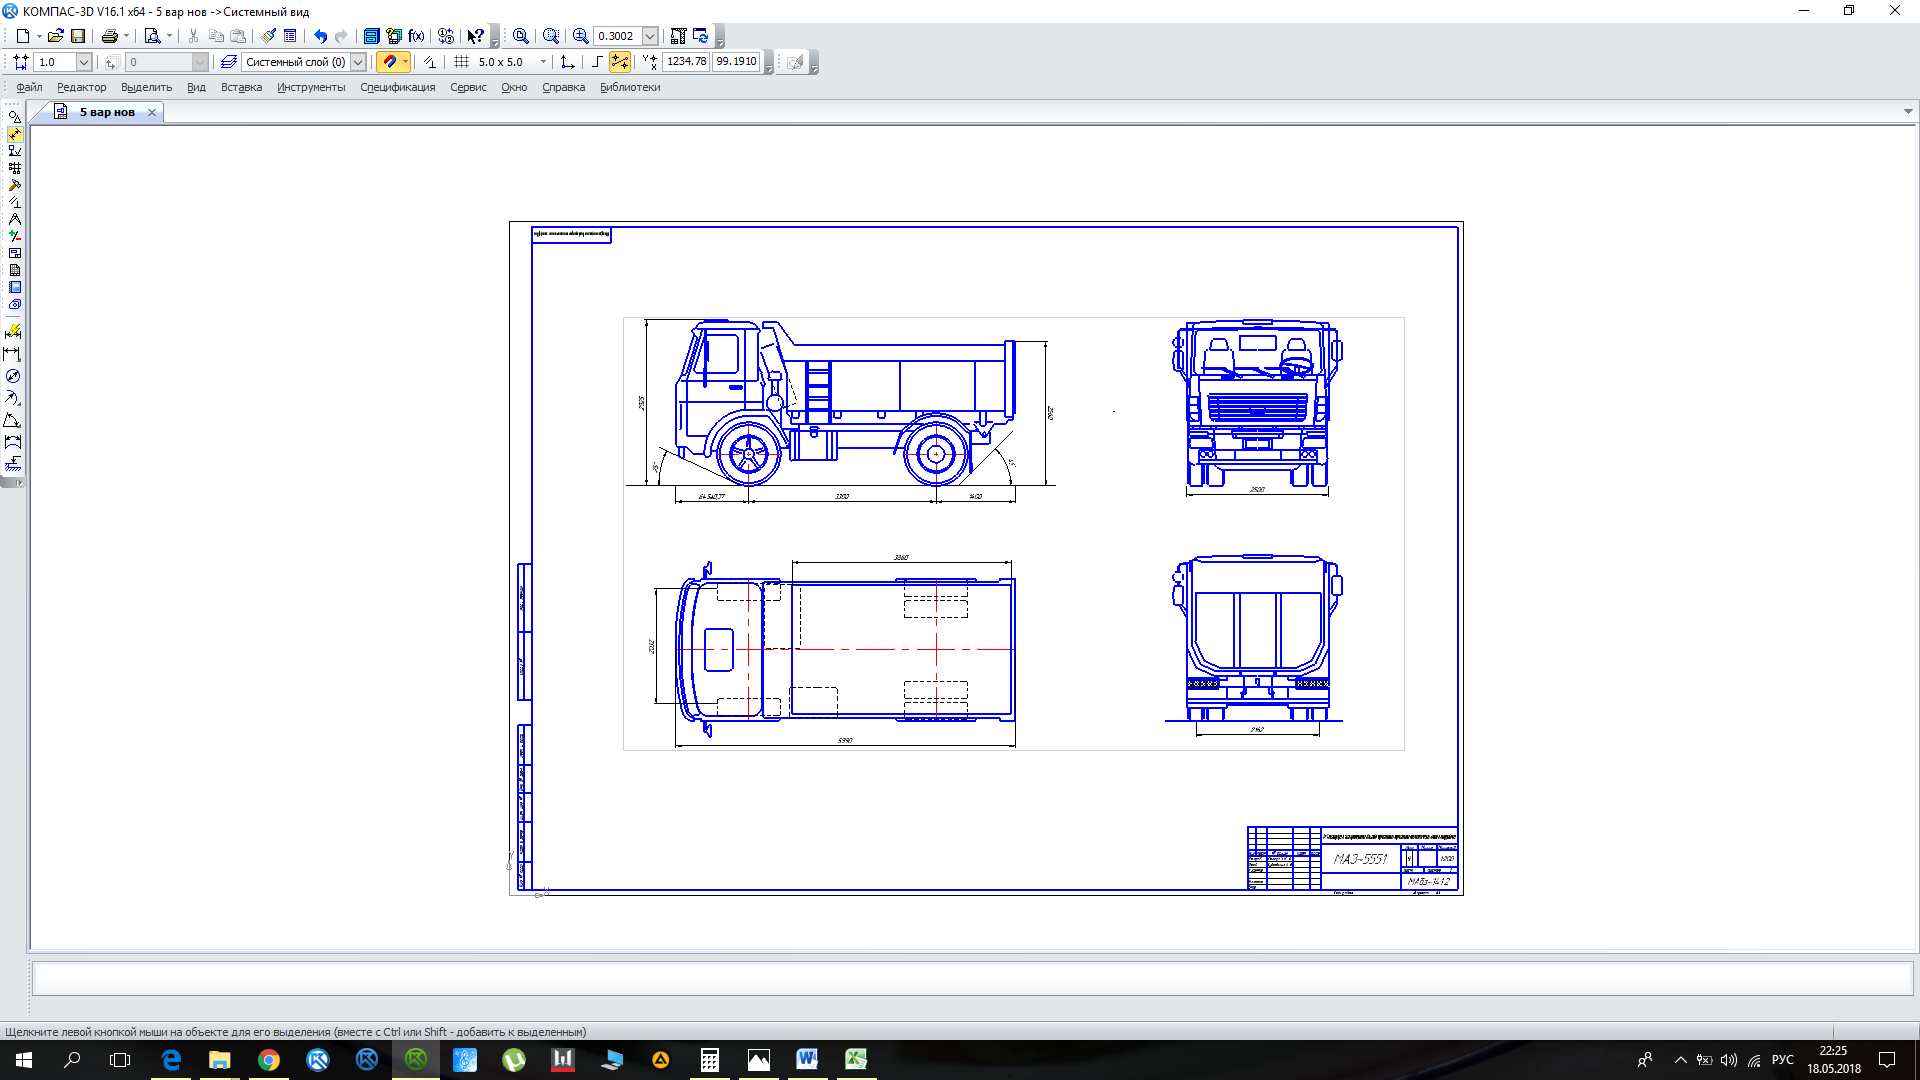Screen dimensions: 1920x1080
Task: Select the radial dimension tool
Action: coord(13,398)
